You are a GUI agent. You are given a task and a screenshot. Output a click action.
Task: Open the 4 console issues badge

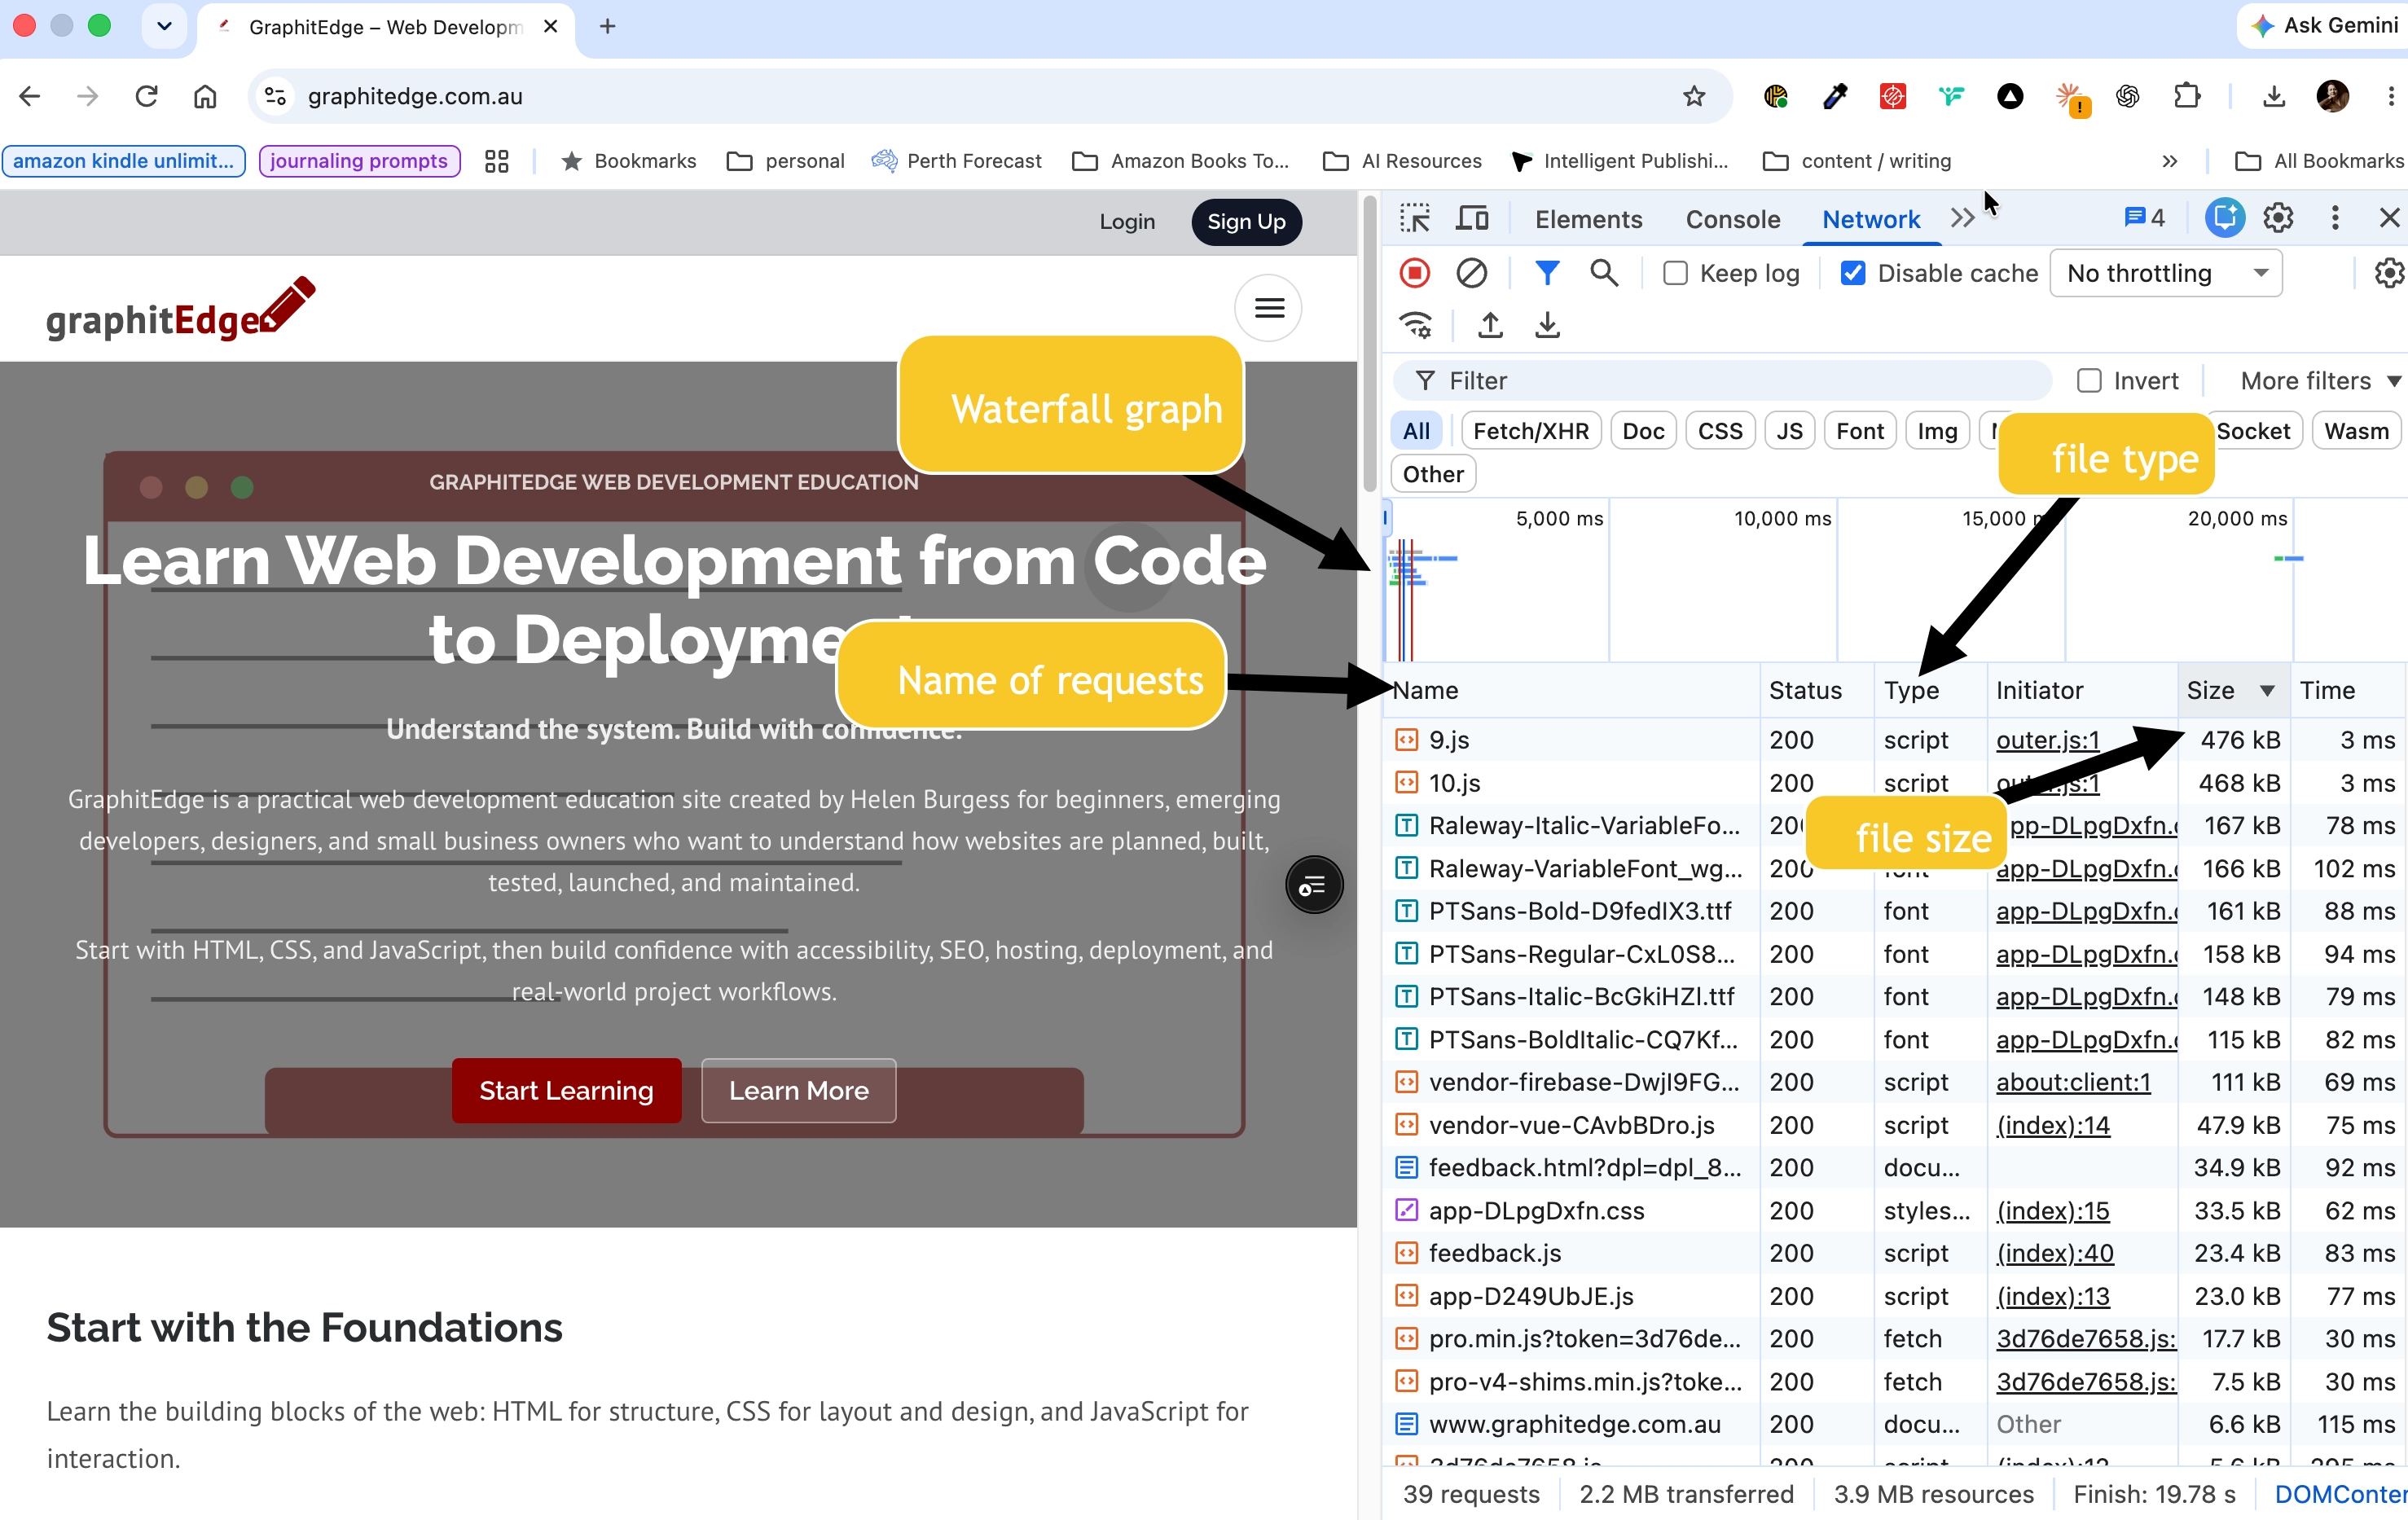click(2144, 218)
